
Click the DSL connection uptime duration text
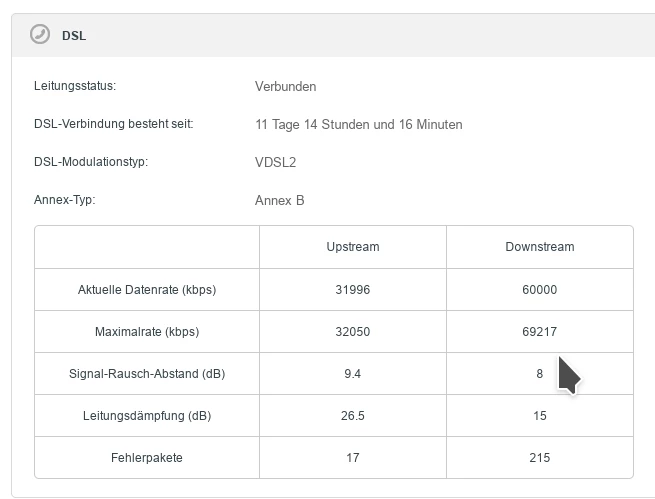click(358, 125)
